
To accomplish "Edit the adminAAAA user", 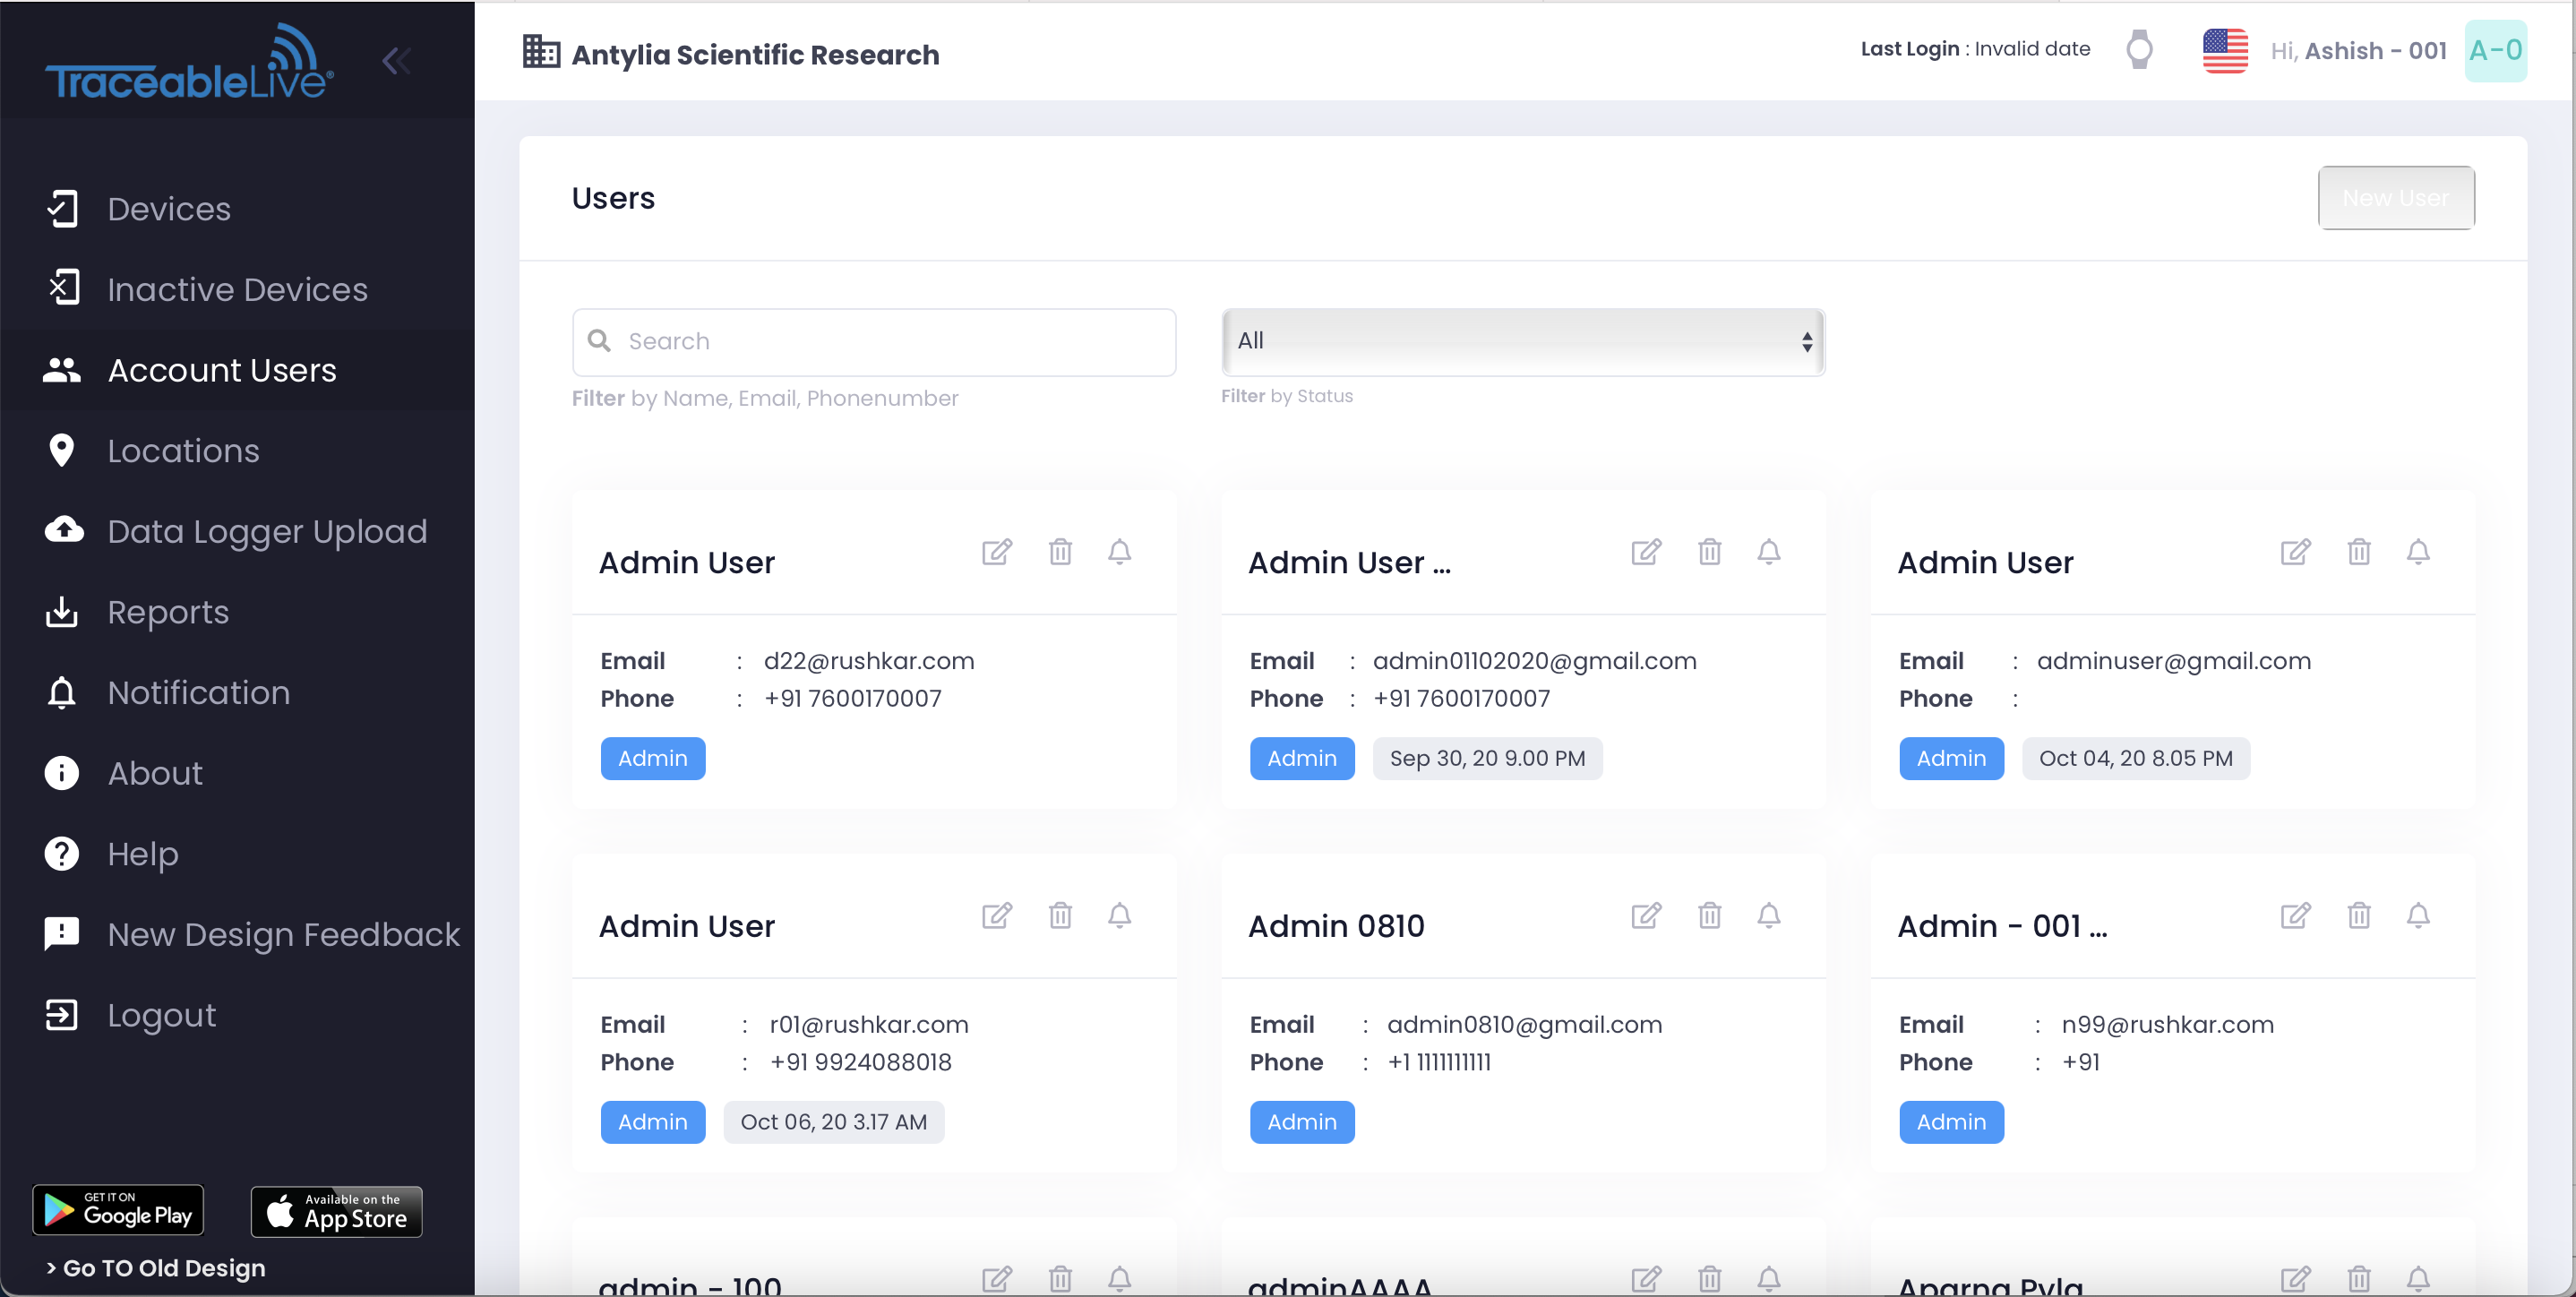I will coord(1646,1279).
